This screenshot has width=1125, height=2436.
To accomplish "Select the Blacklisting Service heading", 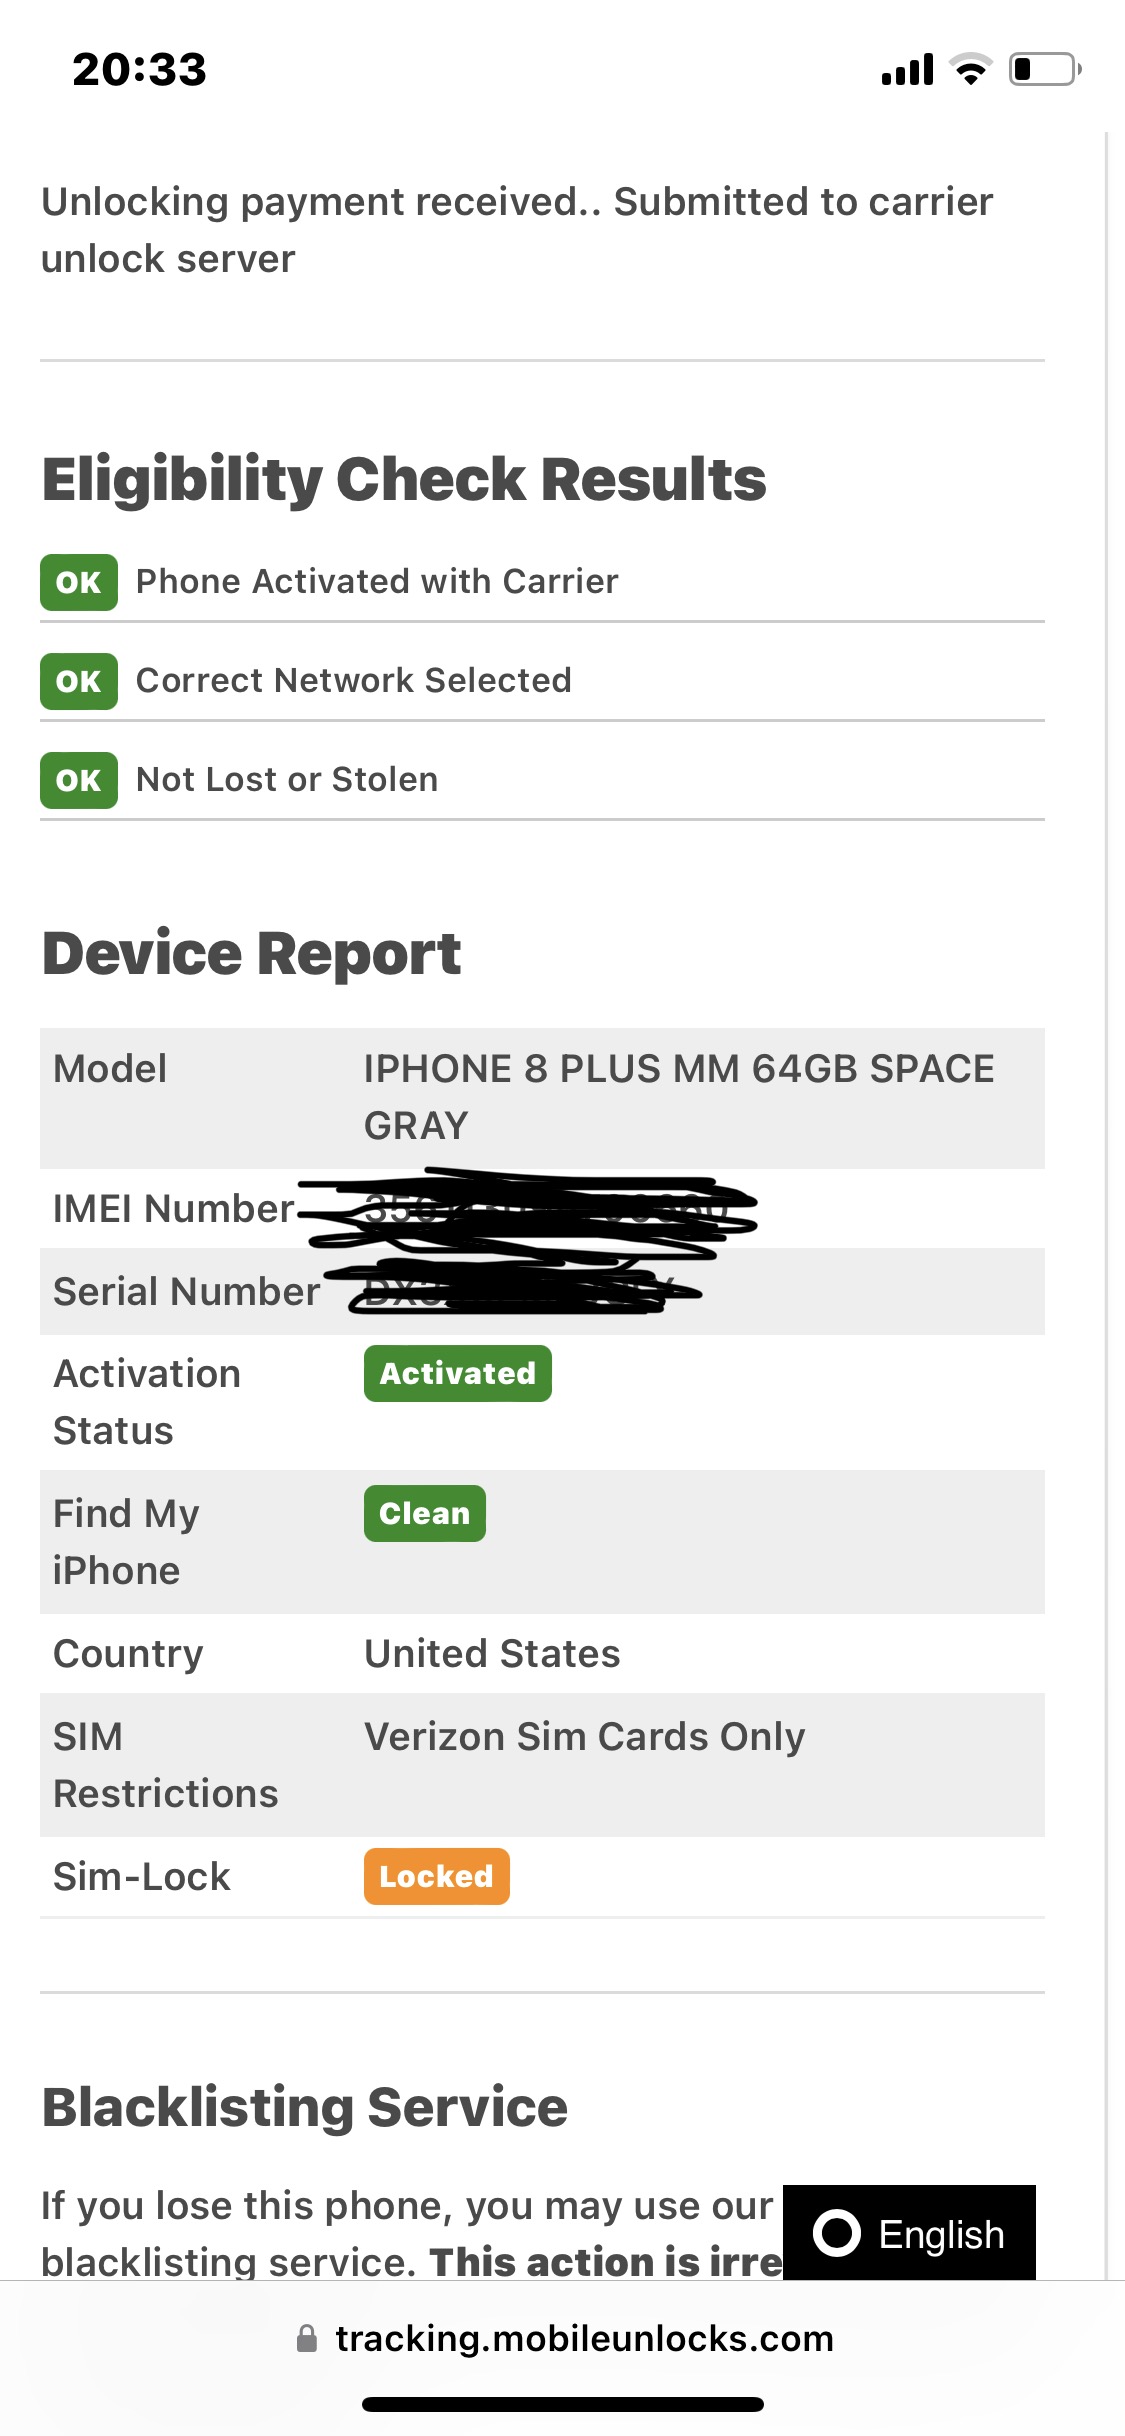I will [x=304, y=2106].
